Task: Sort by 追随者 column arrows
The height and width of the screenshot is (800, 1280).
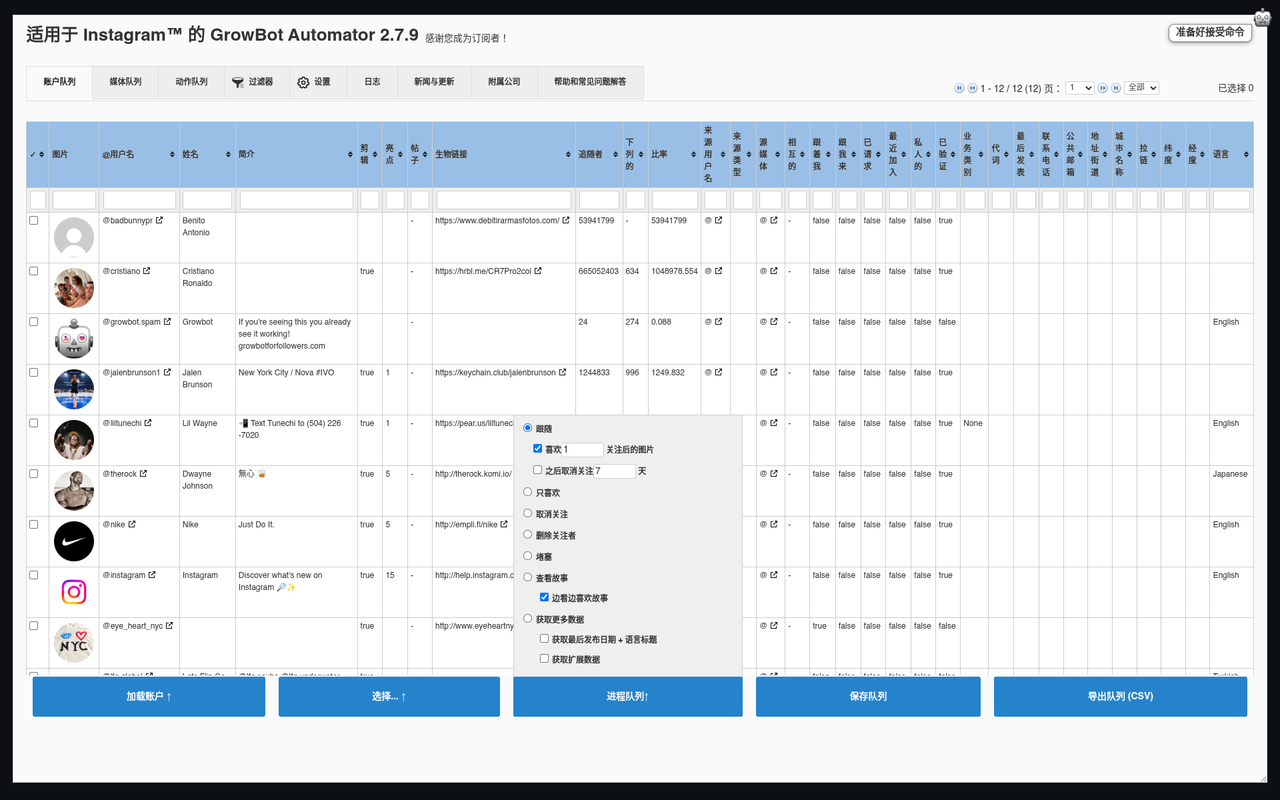Action: (x=616, y=155)
